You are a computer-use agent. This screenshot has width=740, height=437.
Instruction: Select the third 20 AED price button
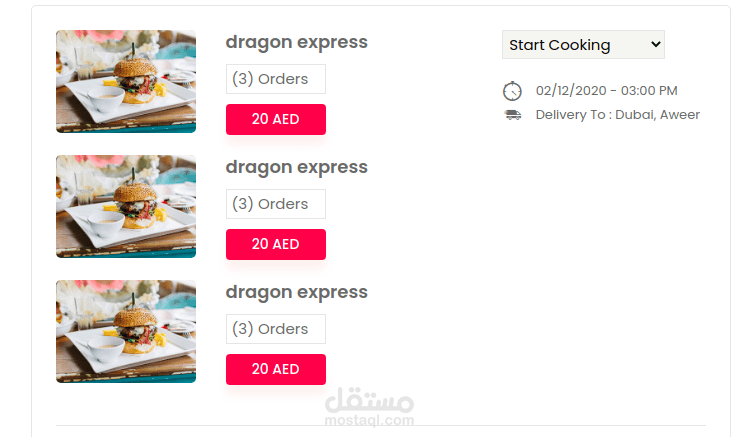(275, 369)
